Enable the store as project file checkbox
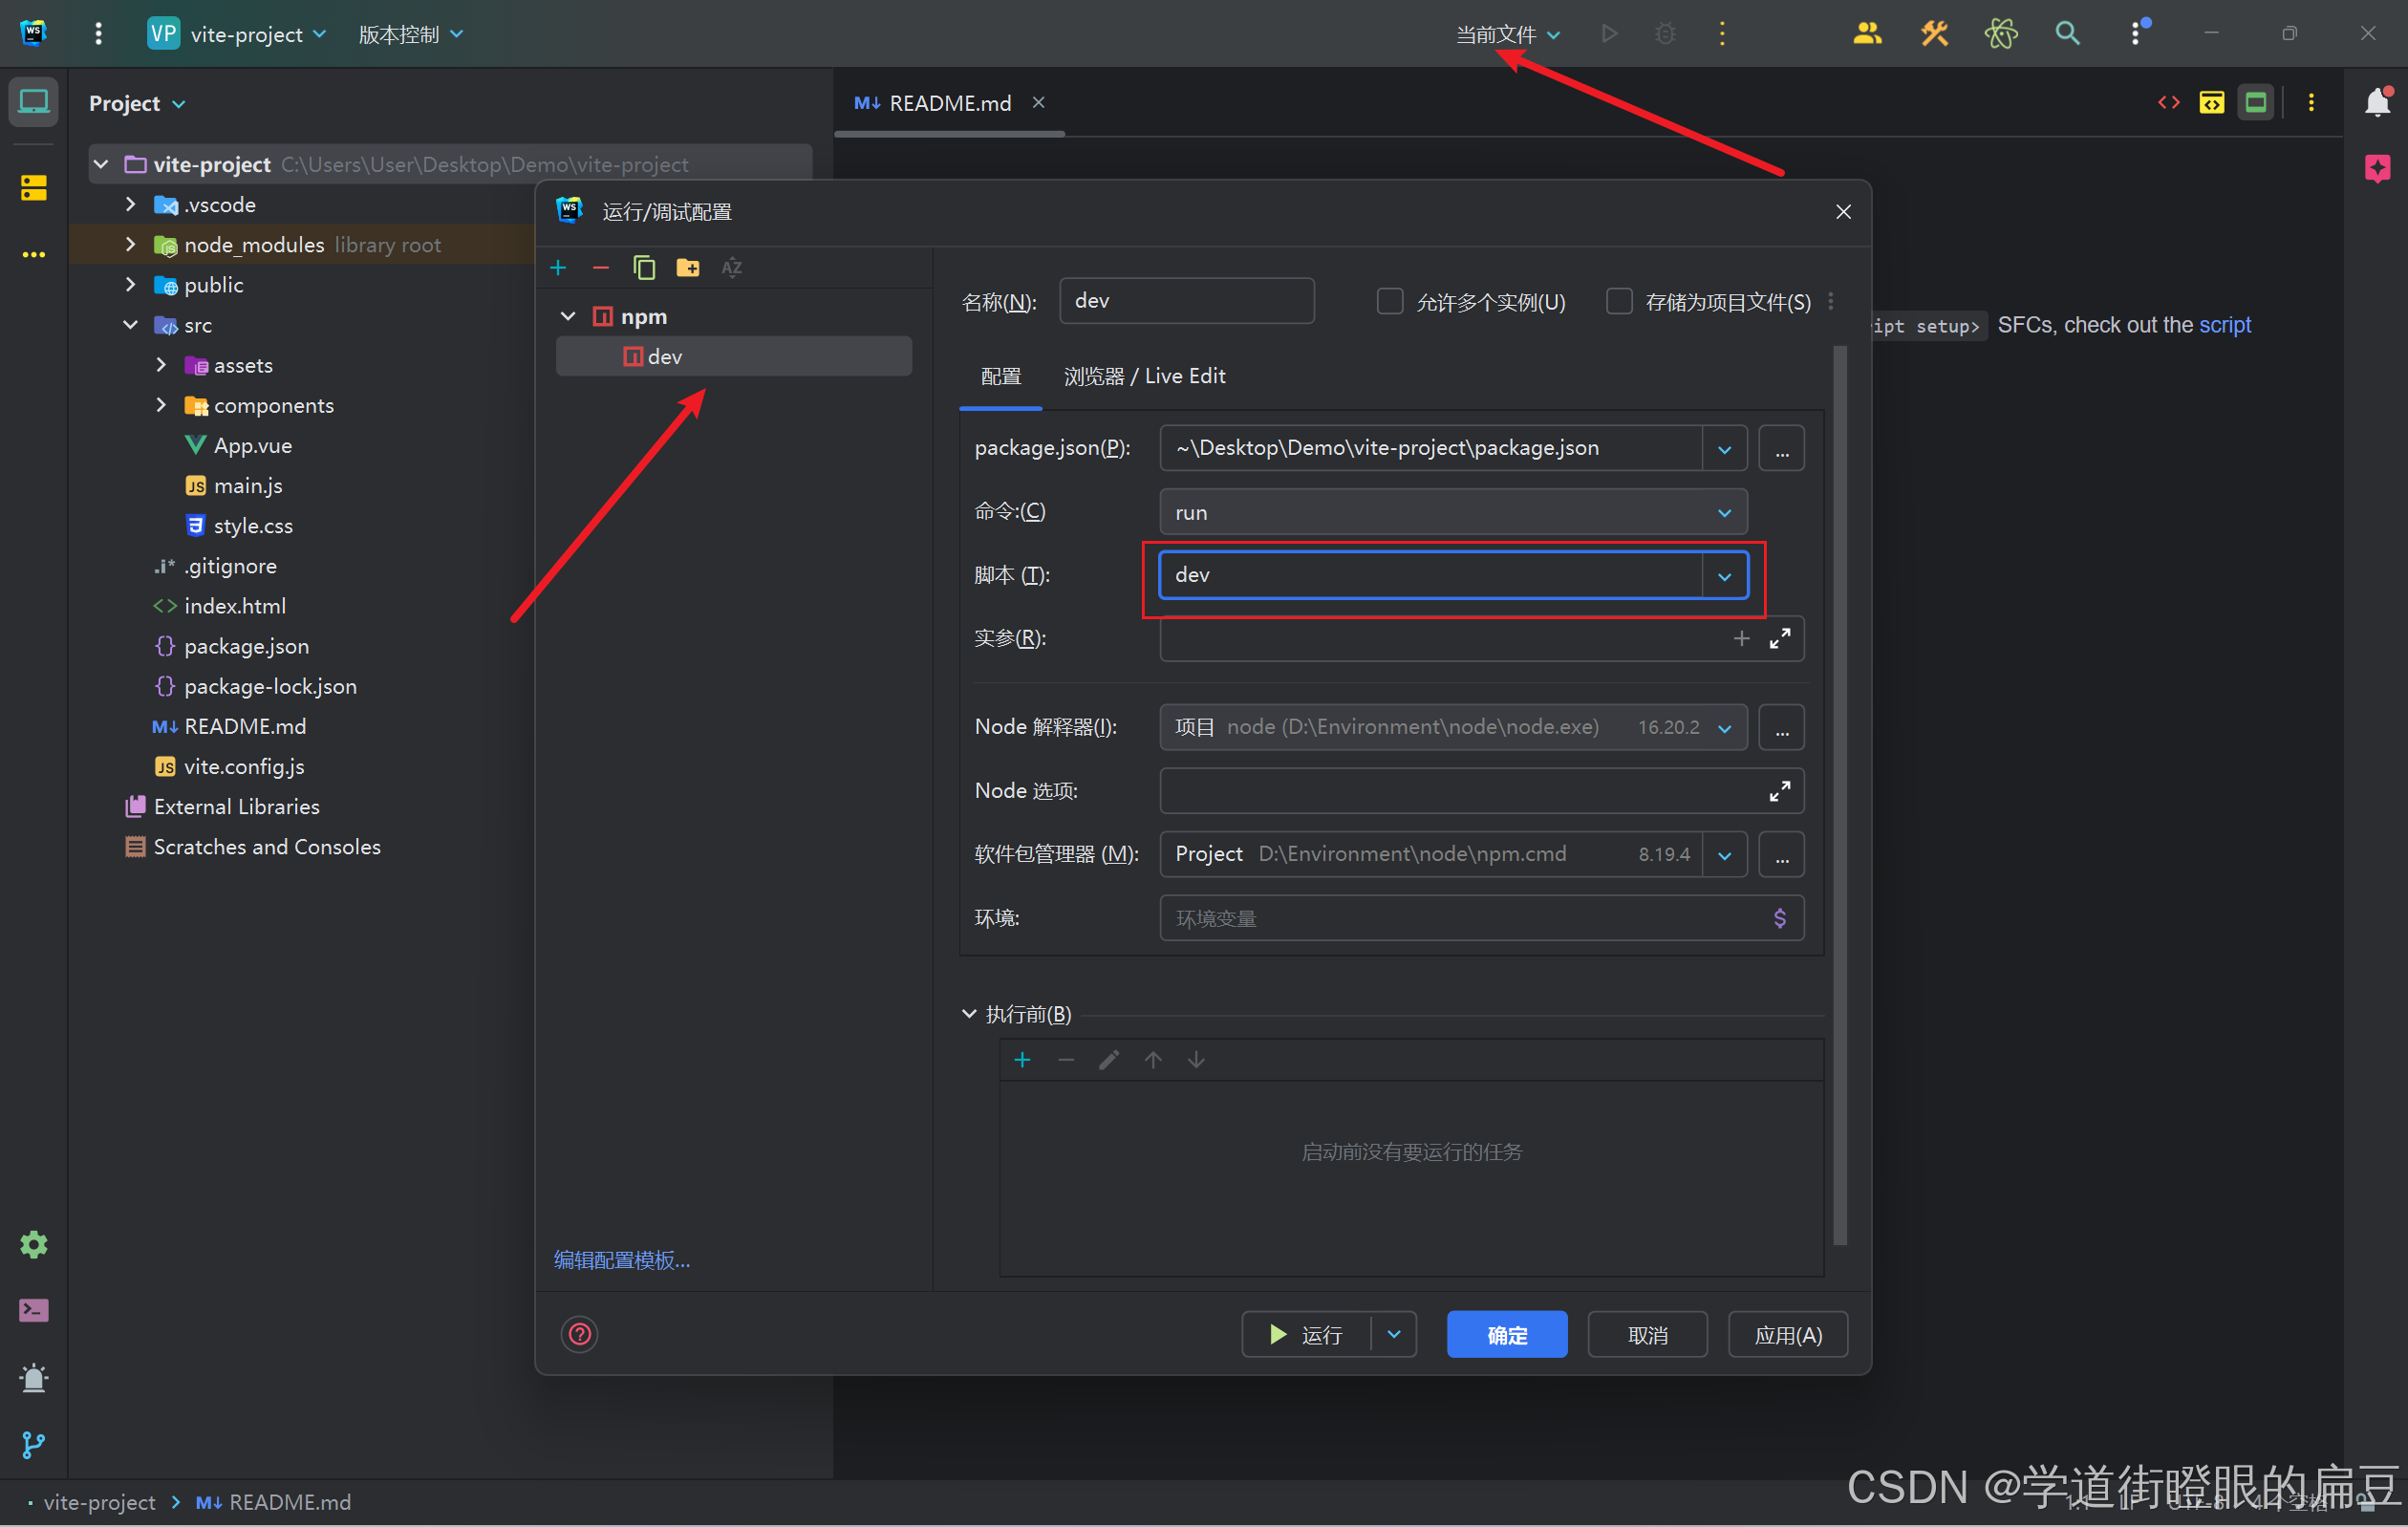The height and width of the screenshot is (1527, 2408). pyautogui.click(x=1618, y=301)
